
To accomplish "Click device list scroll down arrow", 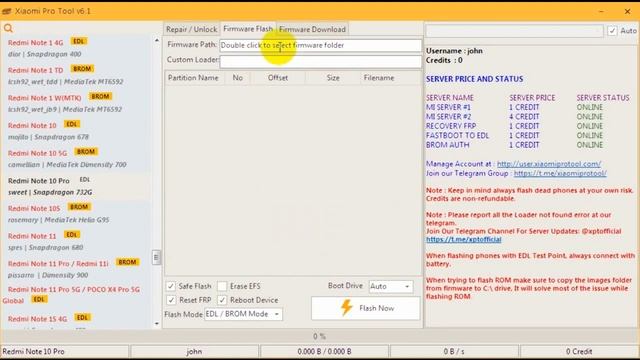I will point(157,324).
